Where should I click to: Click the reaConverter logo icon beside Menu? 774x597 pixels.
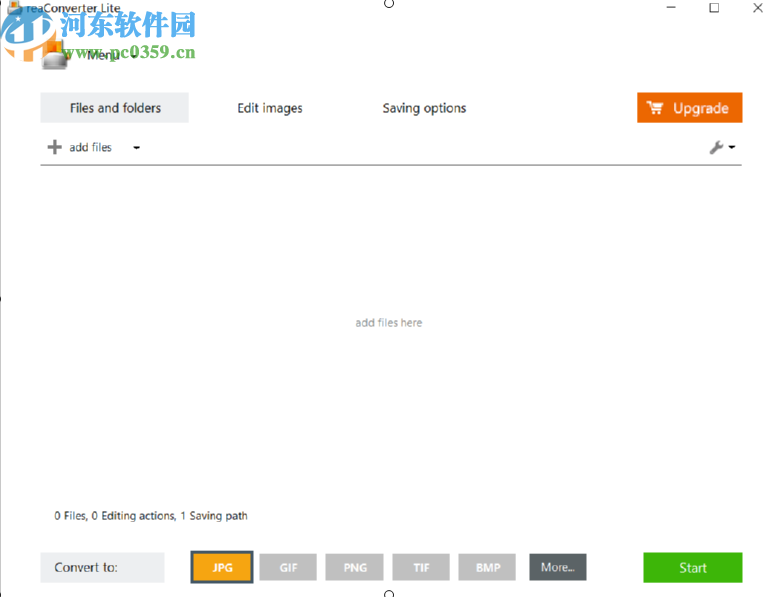[54, 55]
